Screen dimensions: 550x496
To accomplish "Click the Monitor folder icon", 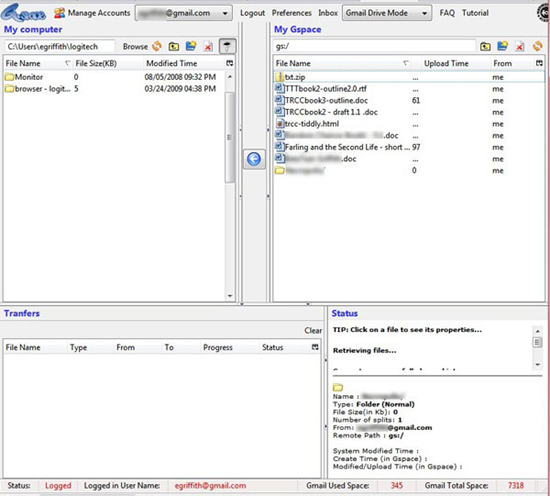I will pos(9,77).
